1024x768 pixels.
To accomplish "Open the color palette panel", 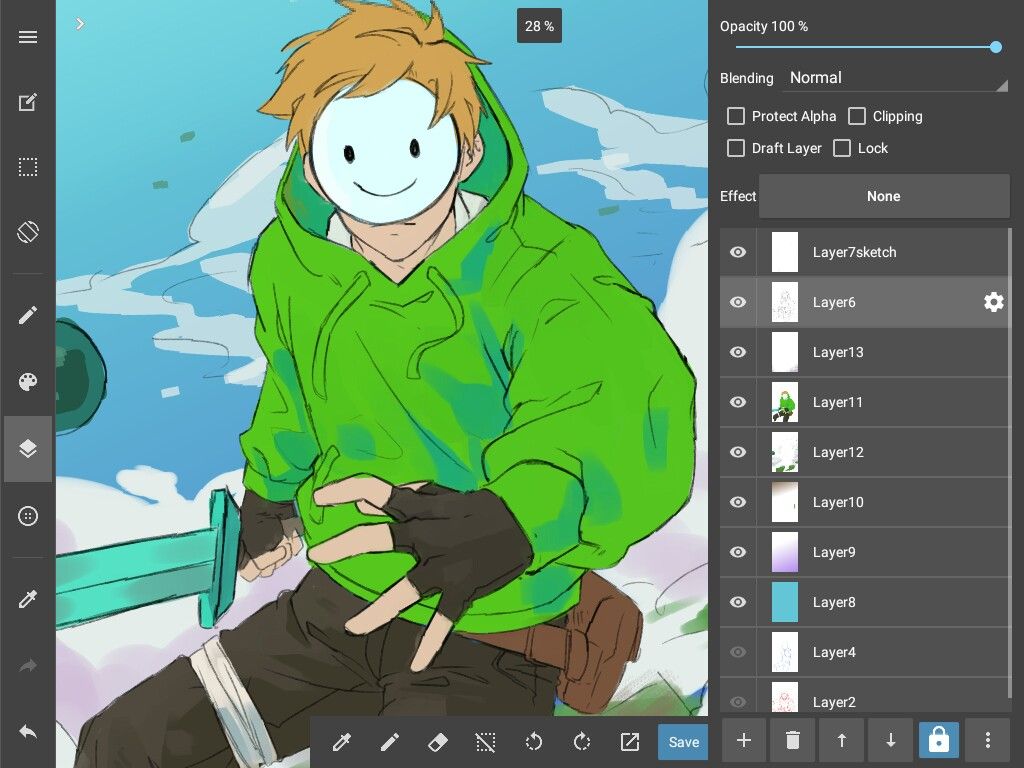I will tap(27, 382).
